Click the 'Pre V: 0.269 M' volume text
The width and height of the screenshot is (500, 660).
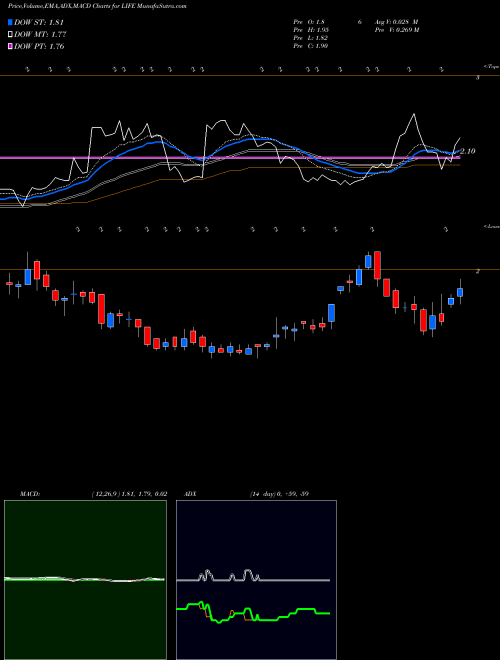[x=397, y=30]
